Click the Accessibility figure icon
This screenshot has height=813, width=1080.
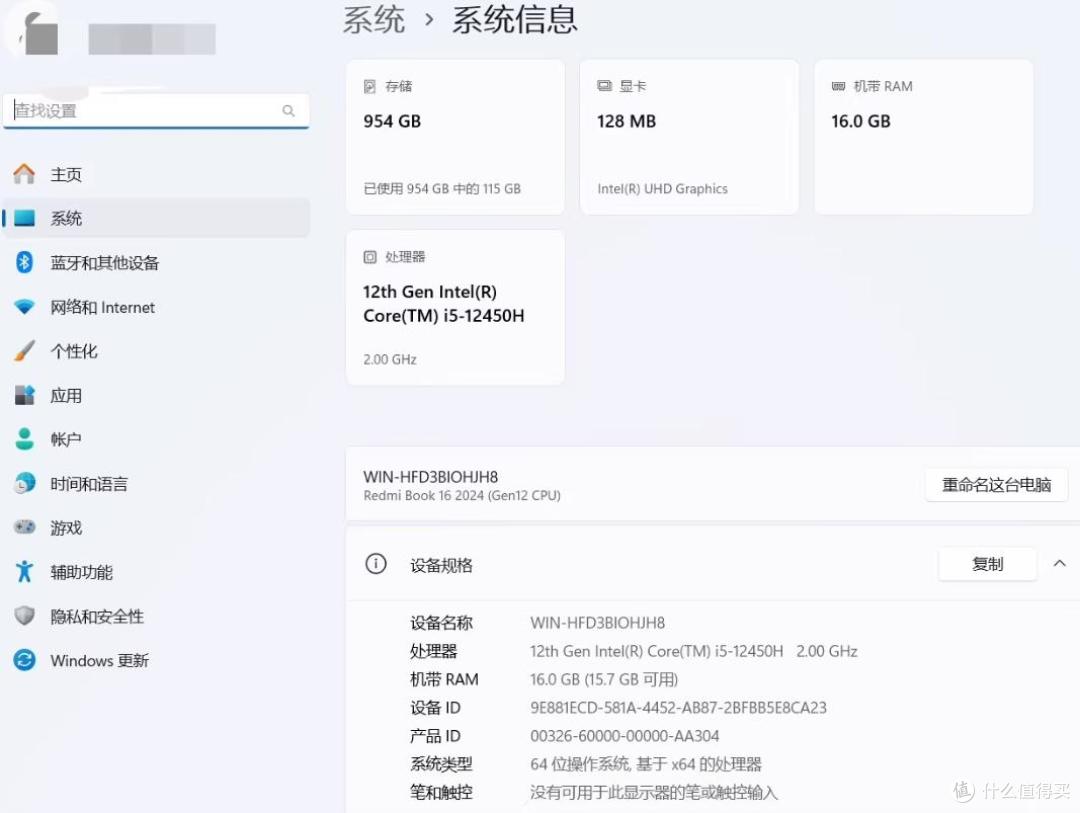point(24,571)
